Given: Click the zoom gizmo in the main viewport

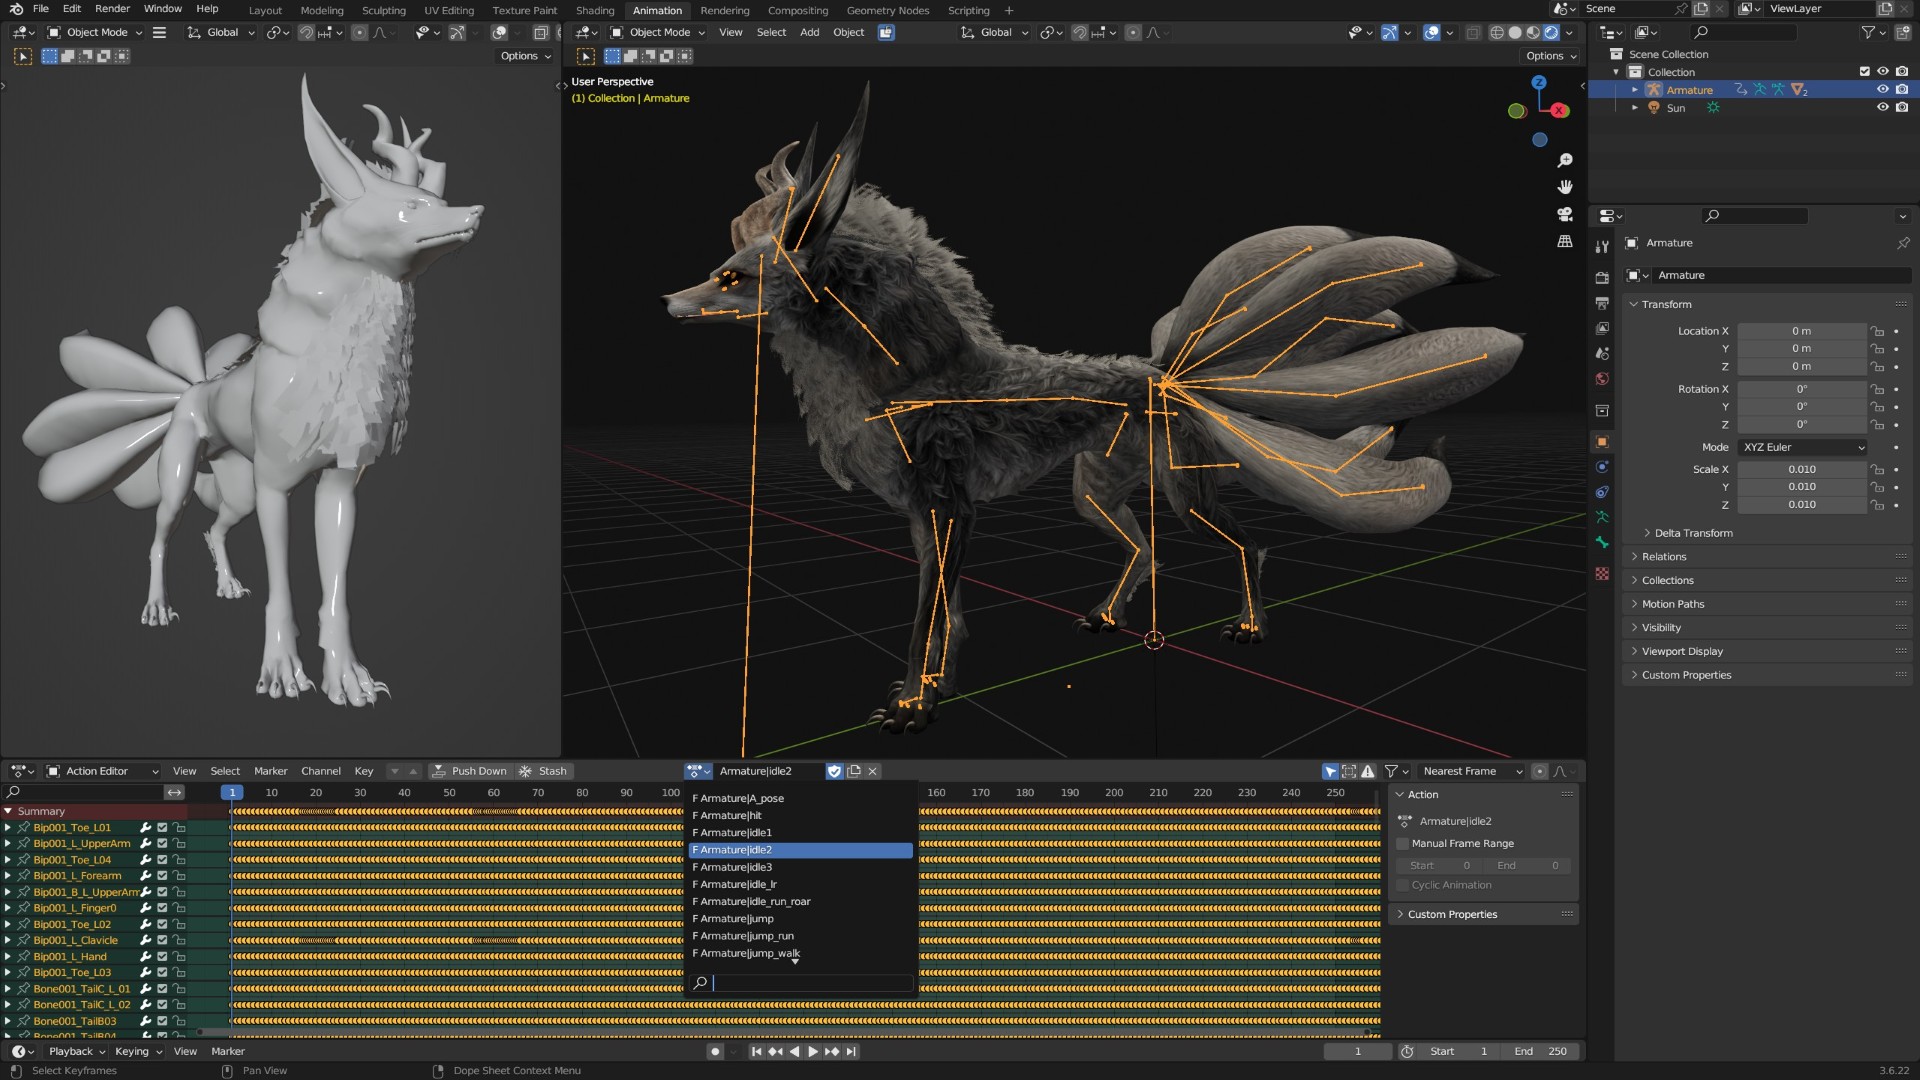Looking at the screenshot, I should click(x=1565, y=160).
